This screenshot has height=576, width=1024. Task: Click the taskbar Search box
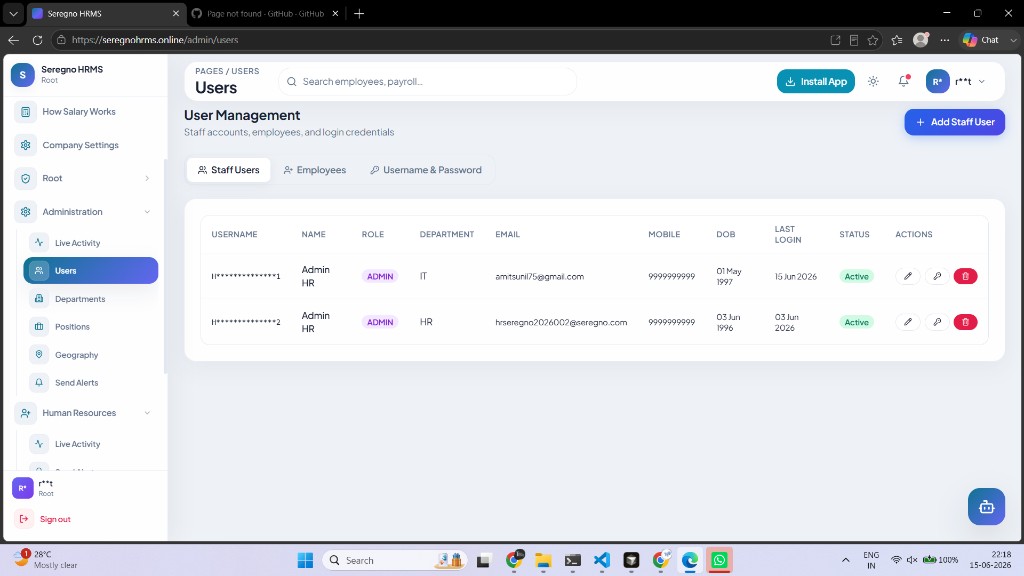[394, 560]
